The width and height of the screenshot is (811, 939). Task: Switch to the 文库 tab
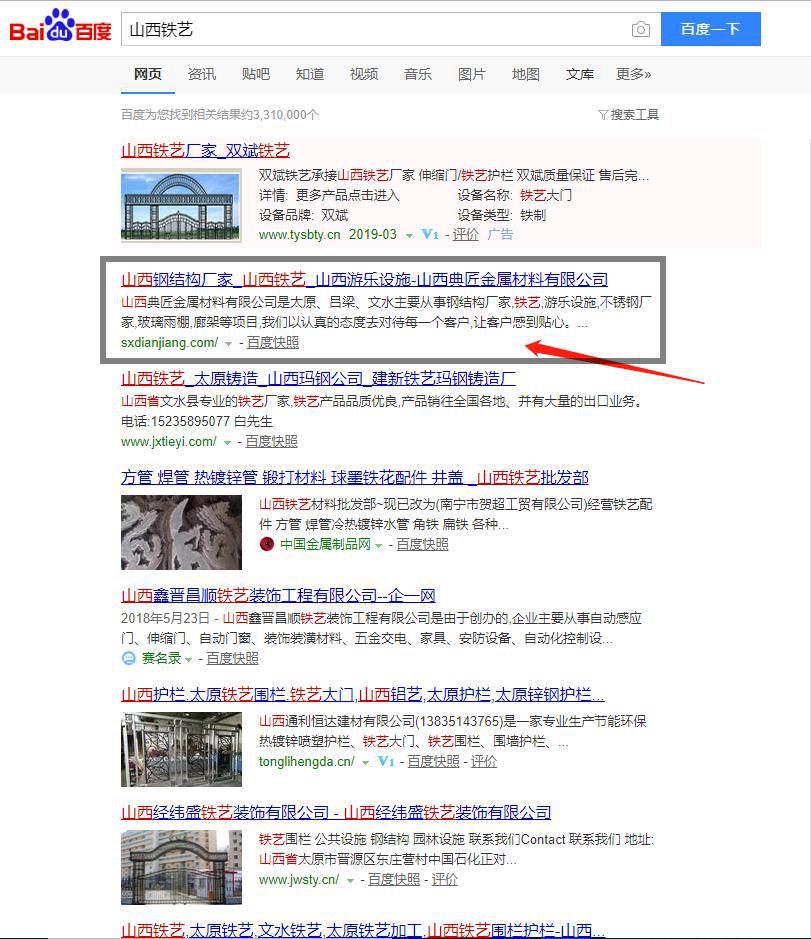coord(579,74)
